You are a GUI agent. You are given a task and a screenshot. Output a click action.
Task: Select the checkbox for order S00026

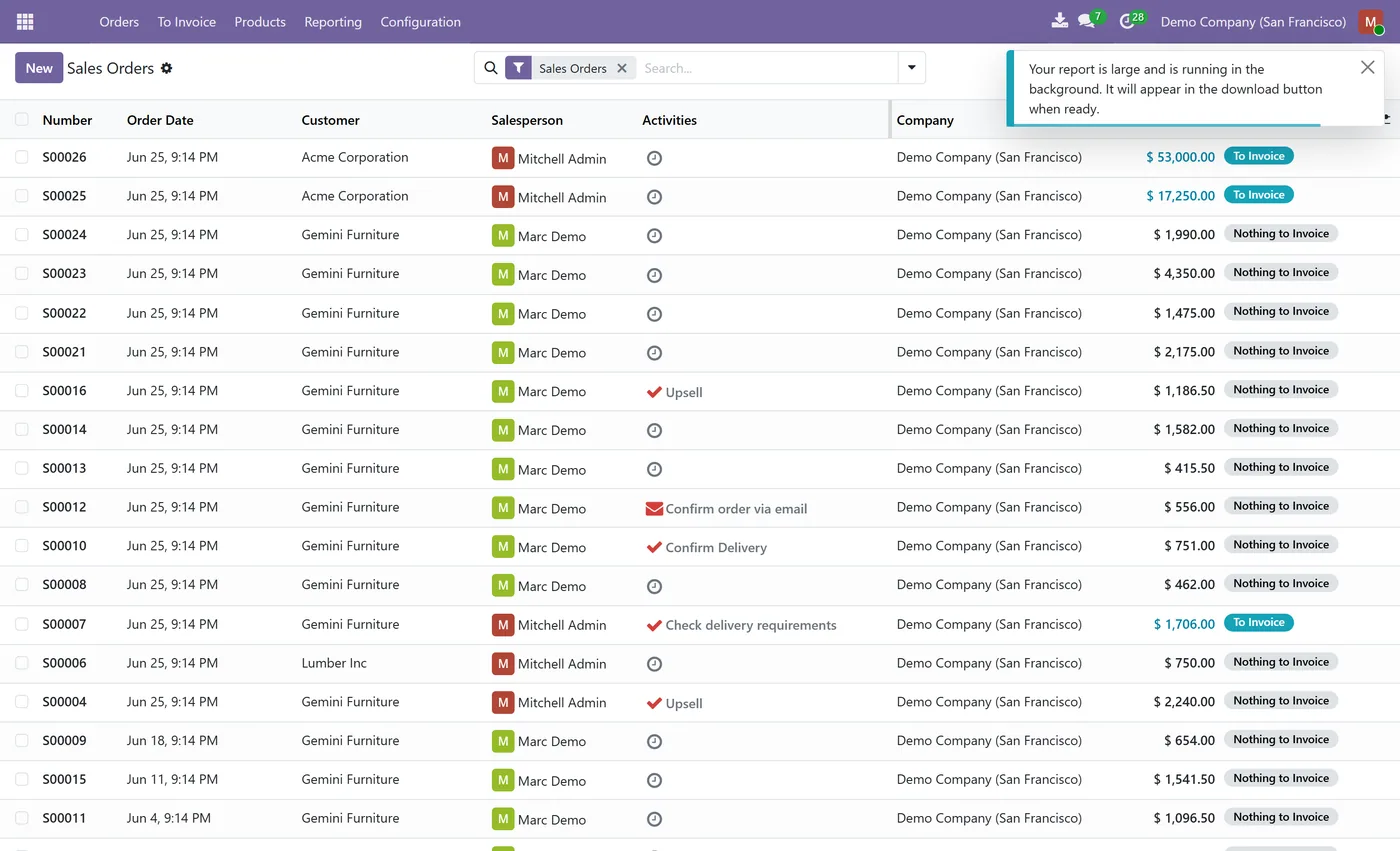coord(22,157)
